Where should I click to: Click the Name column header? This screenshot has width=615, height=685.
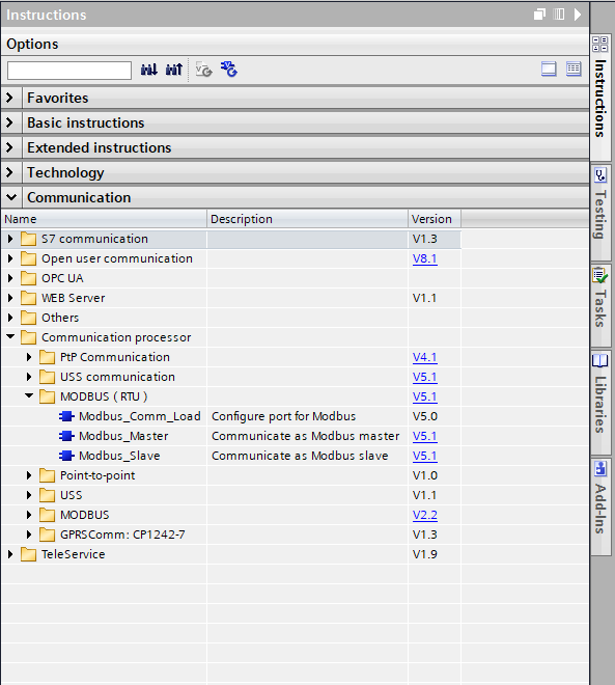(104, 219)
